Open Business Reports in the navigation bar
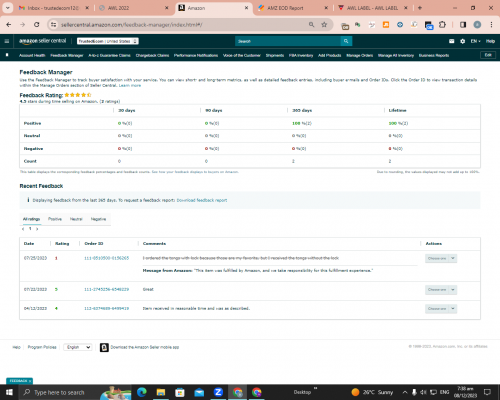Screen dimensions: 500x400 (434, 55)
